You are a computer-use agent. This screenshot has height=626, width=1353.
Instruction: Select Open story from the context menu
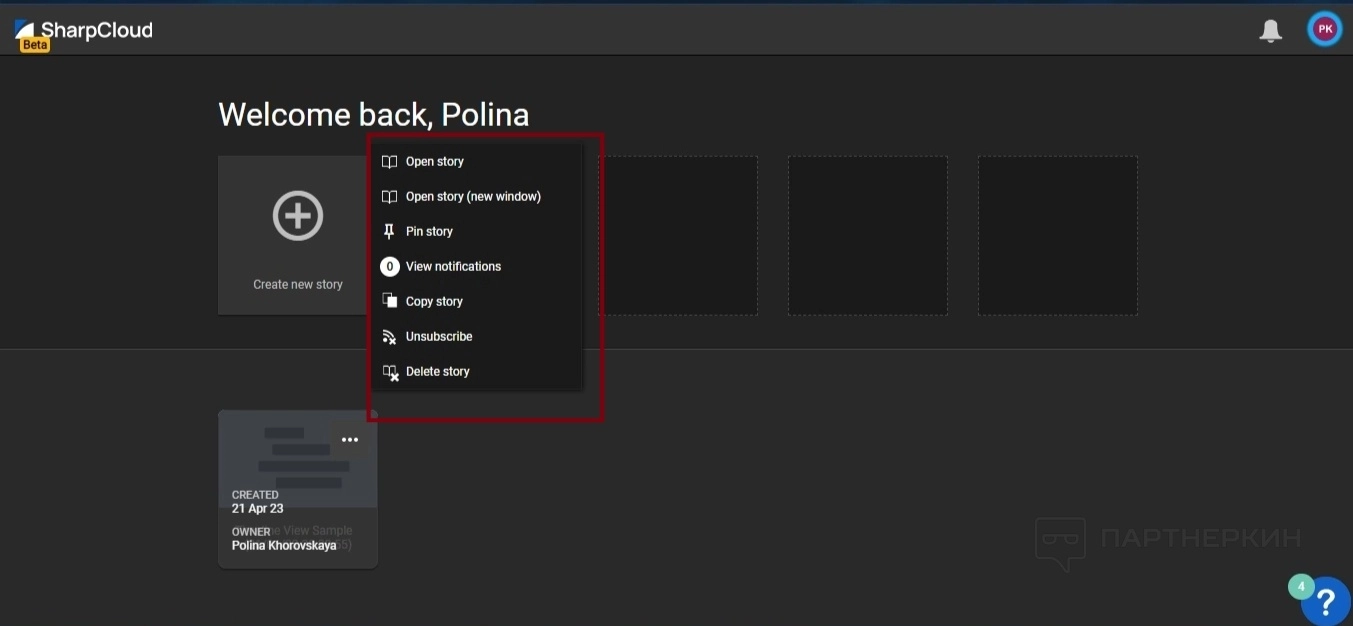pyautogui.click(x=435, y=162)
